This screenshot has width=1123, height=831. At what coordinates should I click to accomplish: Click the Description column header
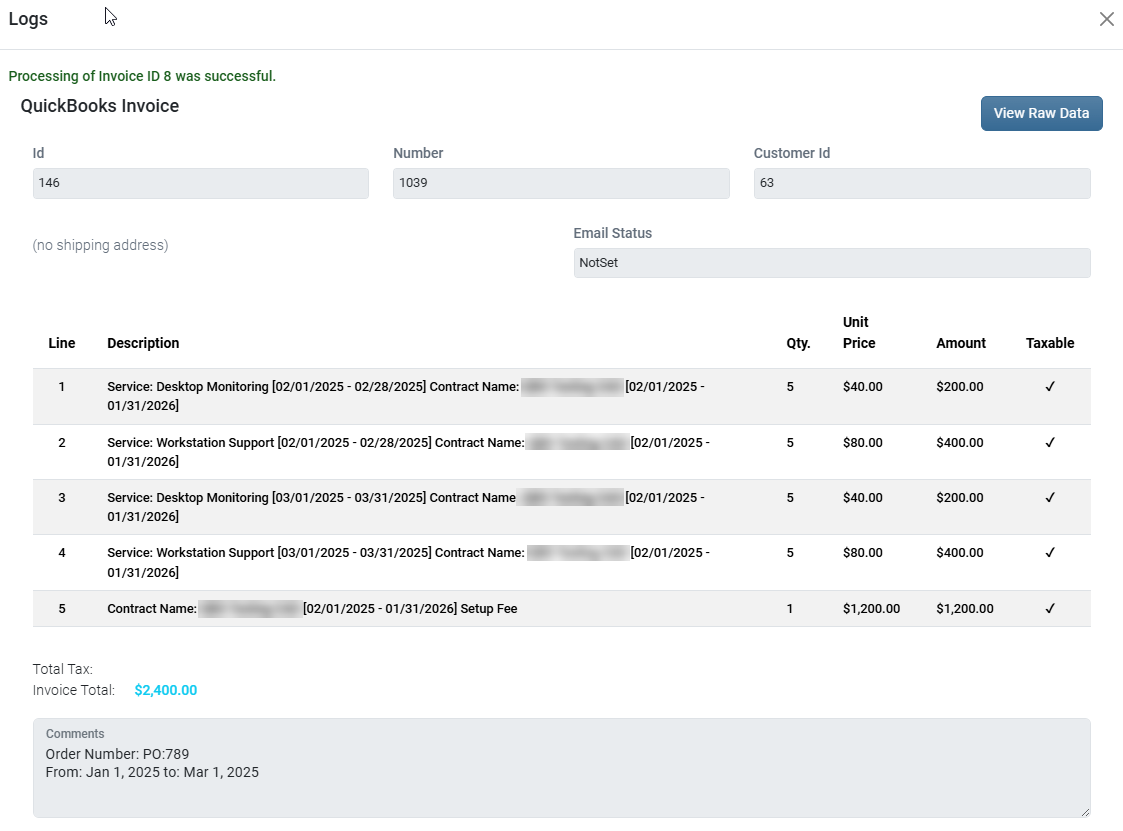pos(143,343)
